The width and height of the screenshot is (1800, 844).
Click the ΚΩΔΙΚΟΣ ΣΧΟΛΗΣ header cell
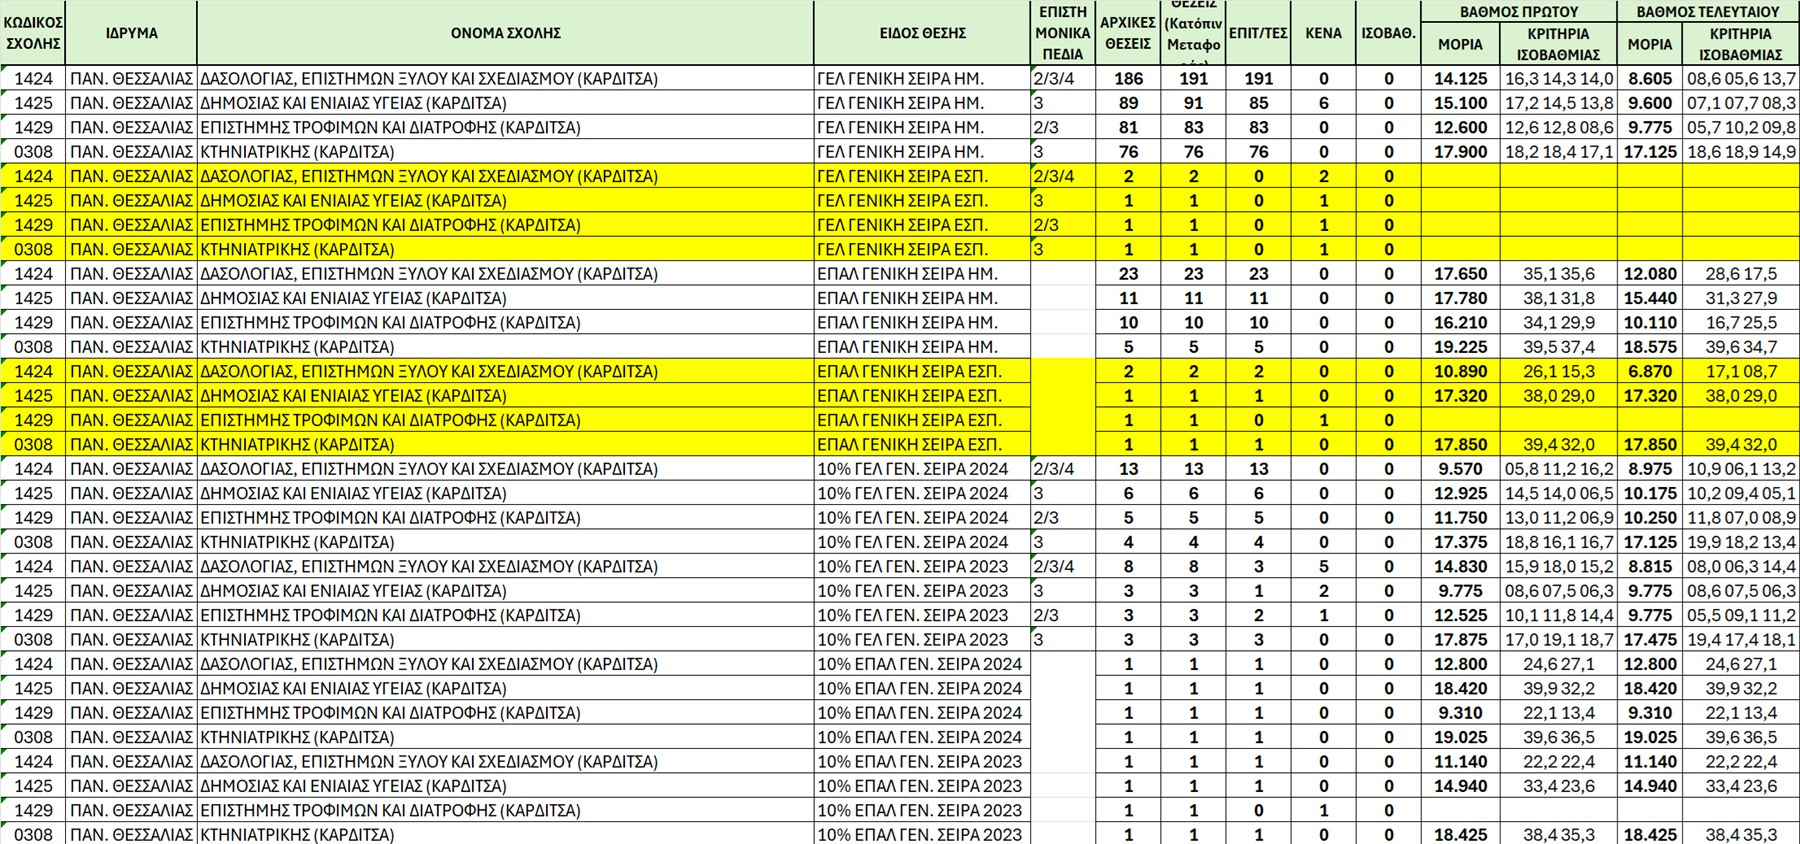coord(33,33)
